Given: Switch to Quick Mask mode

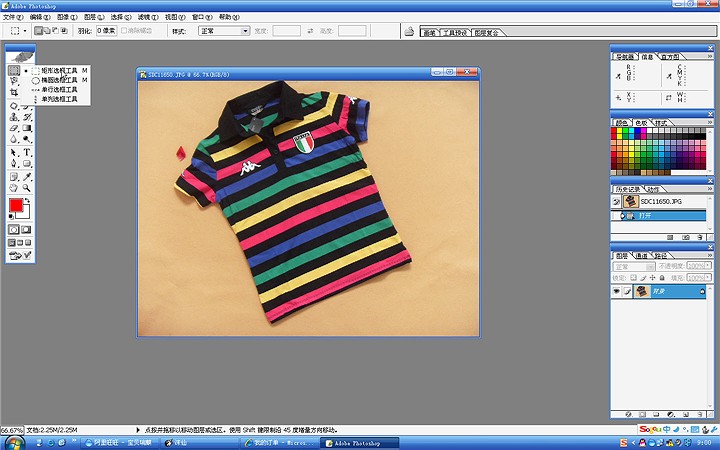Looking at the screenshot, I should 26,230.
